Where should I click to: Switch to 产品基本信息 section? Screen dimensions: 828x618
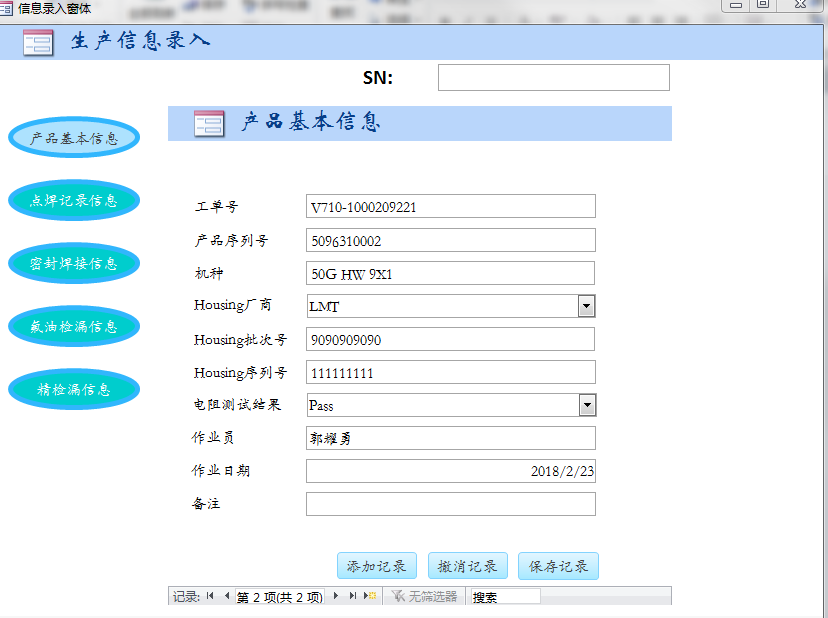tap(74, 138)
